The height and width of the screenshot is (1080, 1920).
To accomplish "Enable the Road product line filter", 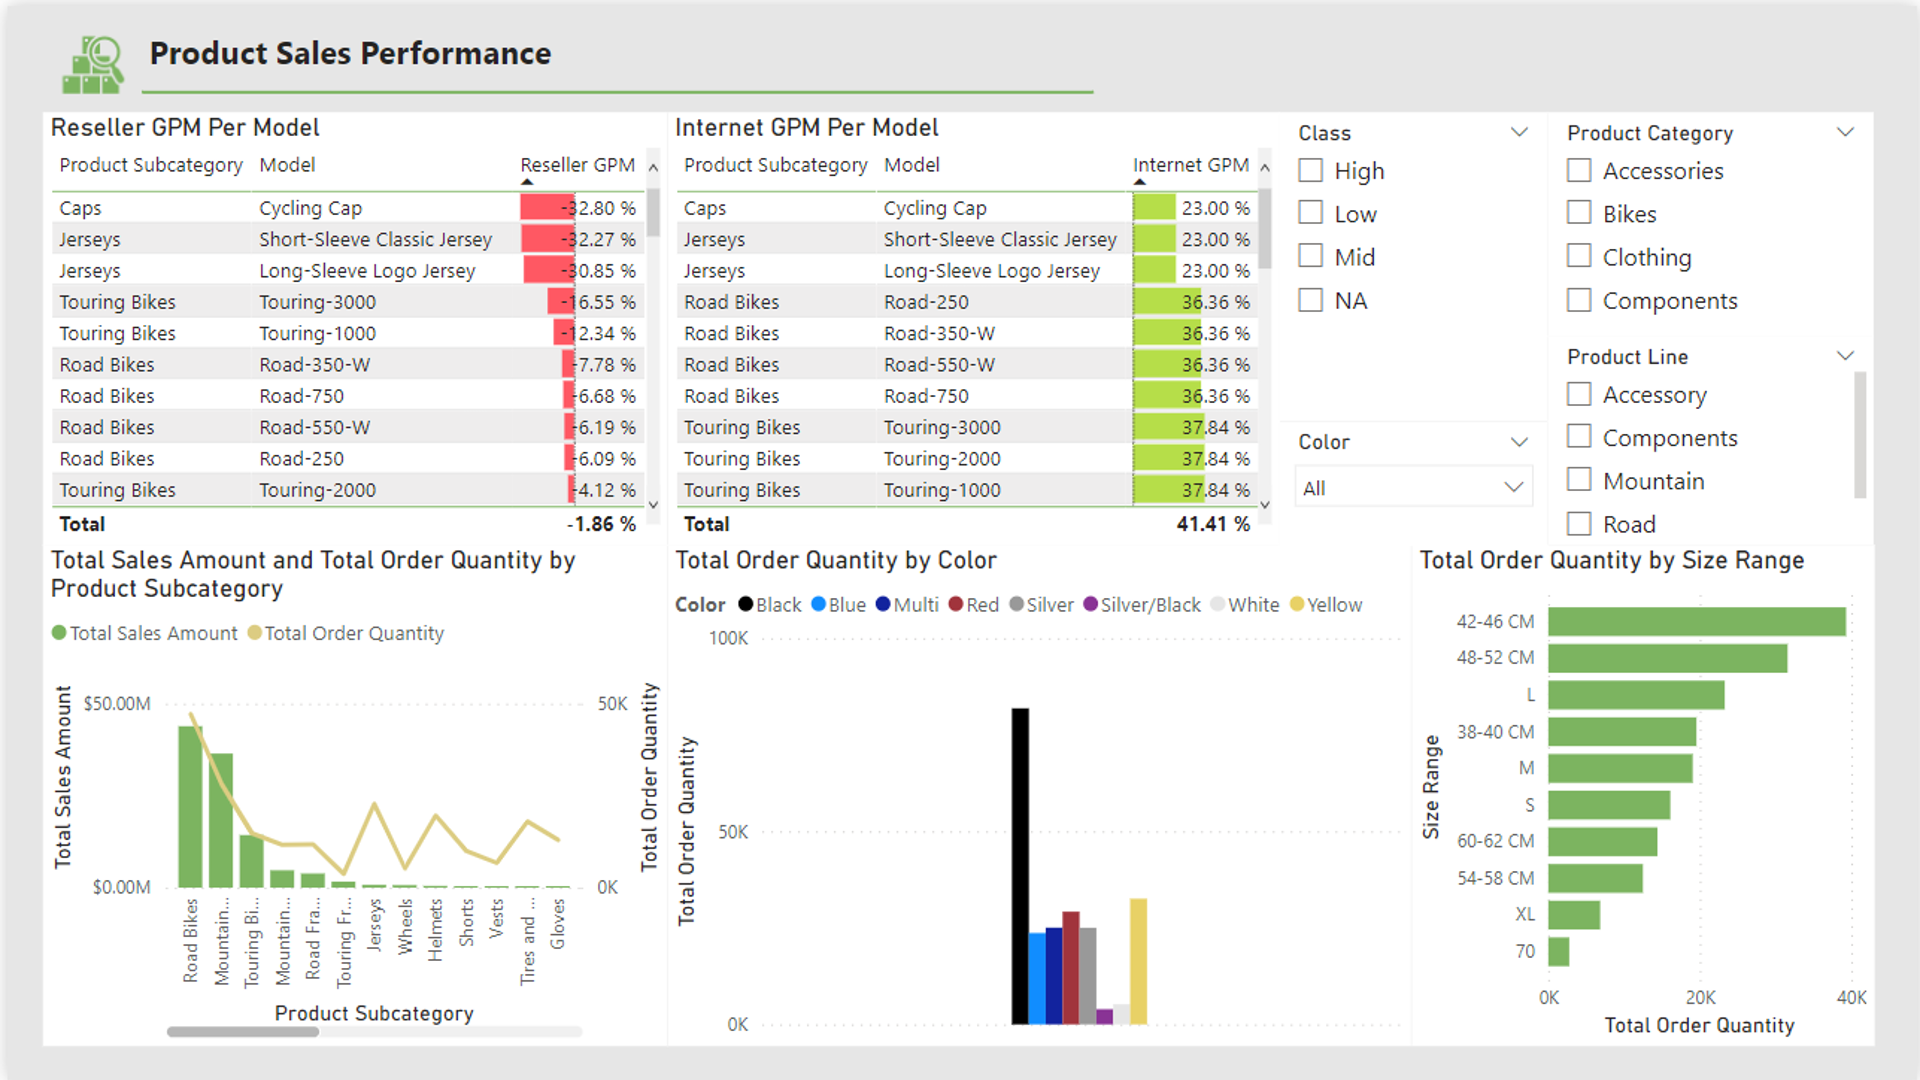I will [x=1579, y=523].
